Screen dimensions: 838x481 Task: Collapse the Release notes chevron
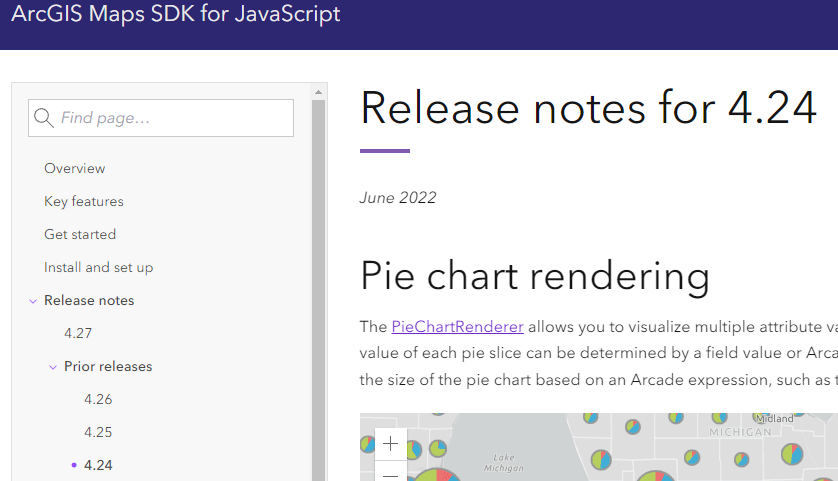click(33, 301)
